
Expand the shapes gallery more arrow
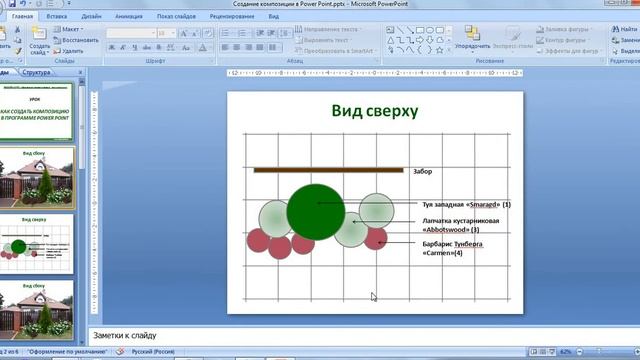point(449,50)
